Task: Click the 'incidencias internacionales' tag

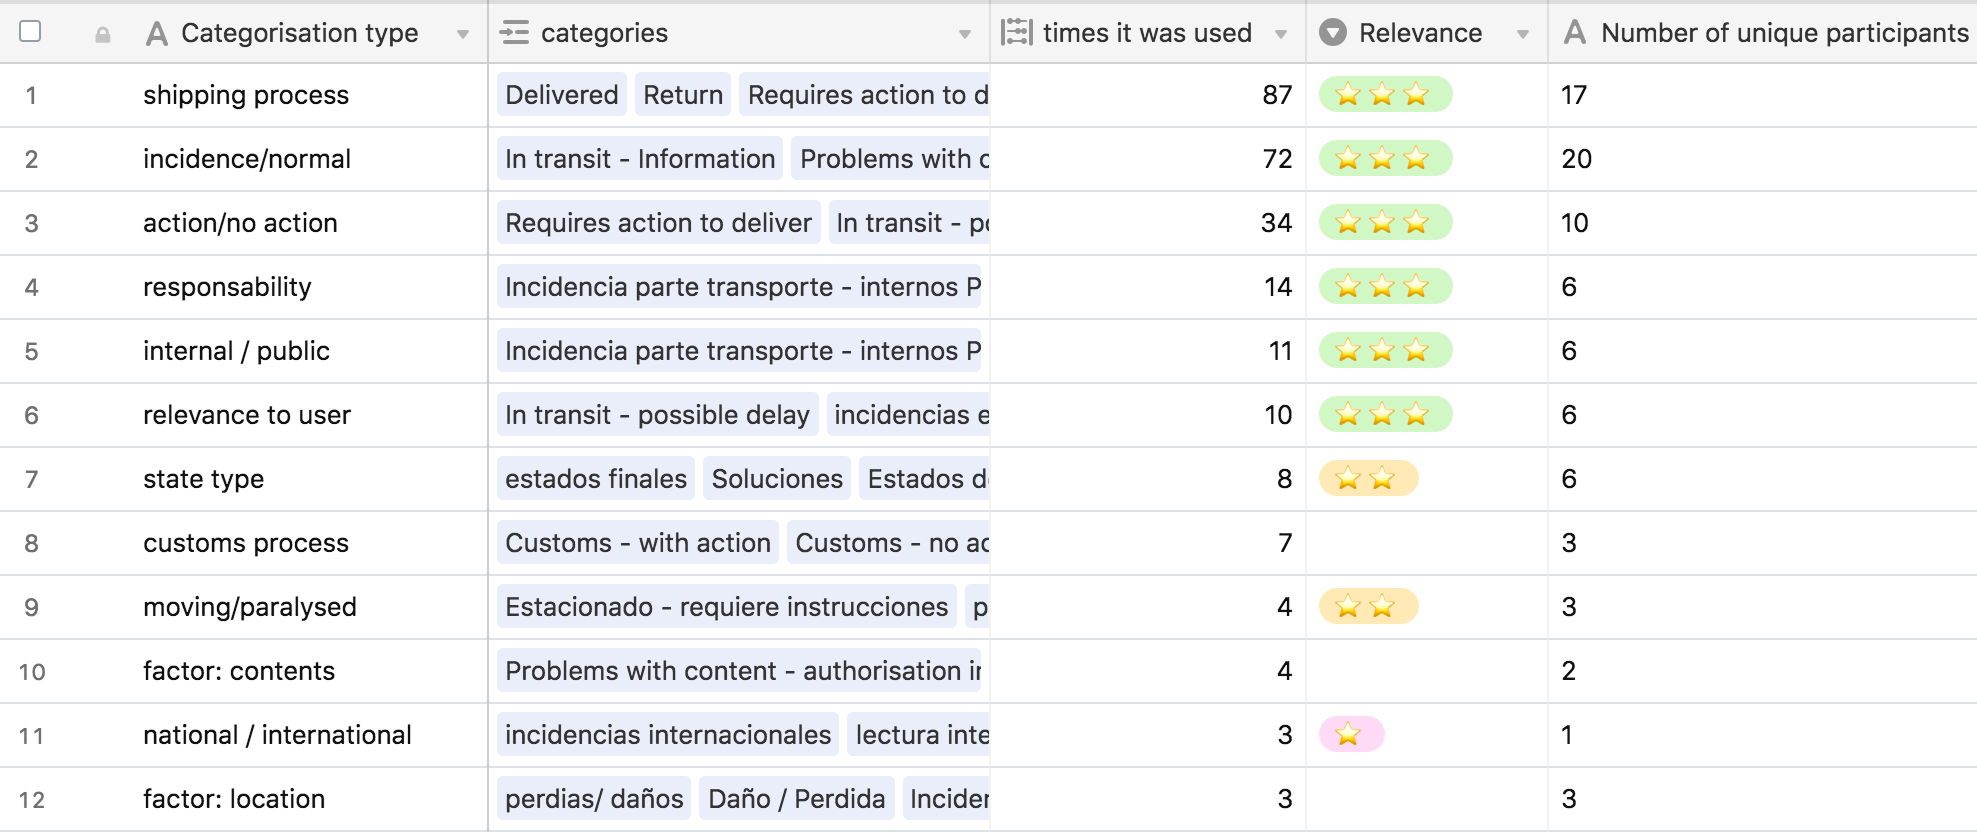Action: click(668, 735)
